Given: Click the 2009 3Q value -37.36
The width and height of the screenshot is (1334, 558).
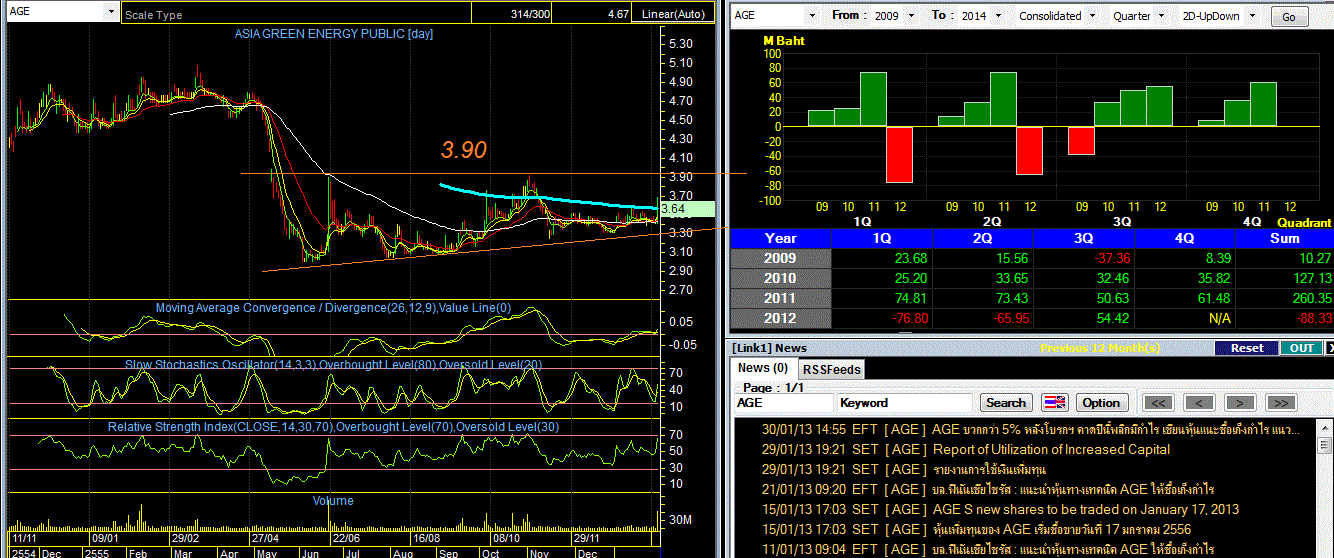Looking at the screenshot, I should [x=1111, y=258].
